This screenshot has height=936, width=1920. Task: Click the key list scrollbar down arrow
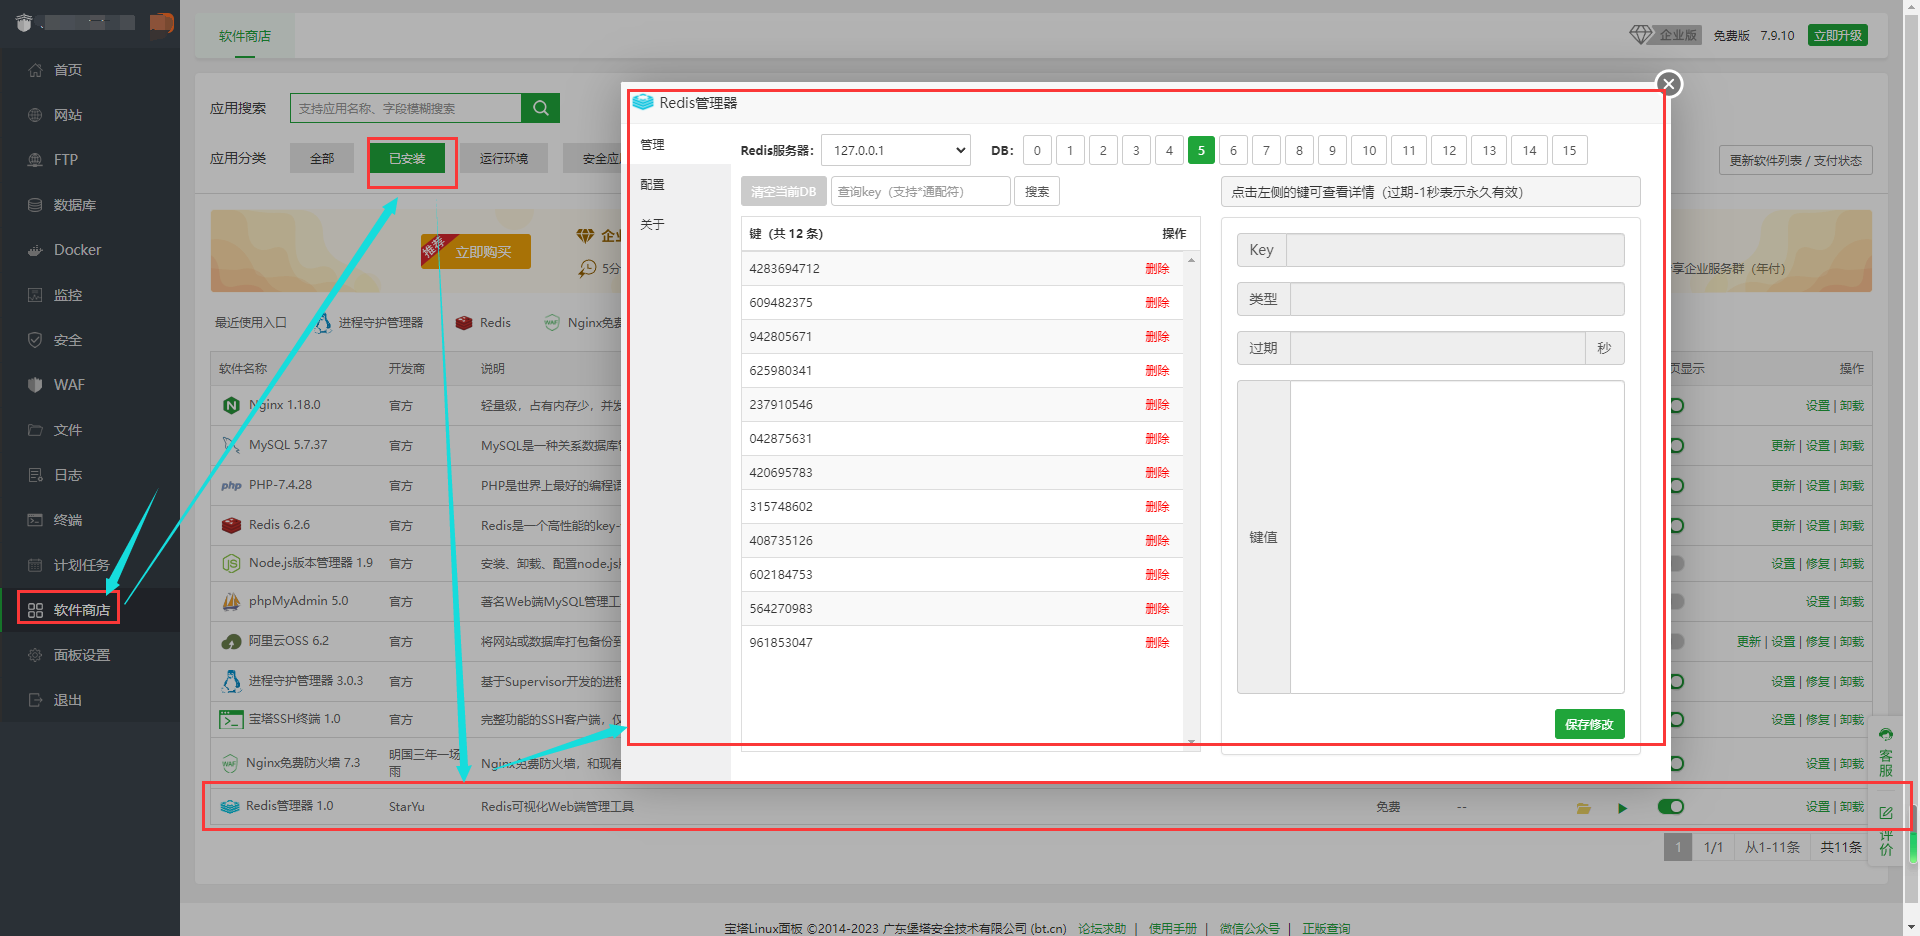pos(1191,742)
